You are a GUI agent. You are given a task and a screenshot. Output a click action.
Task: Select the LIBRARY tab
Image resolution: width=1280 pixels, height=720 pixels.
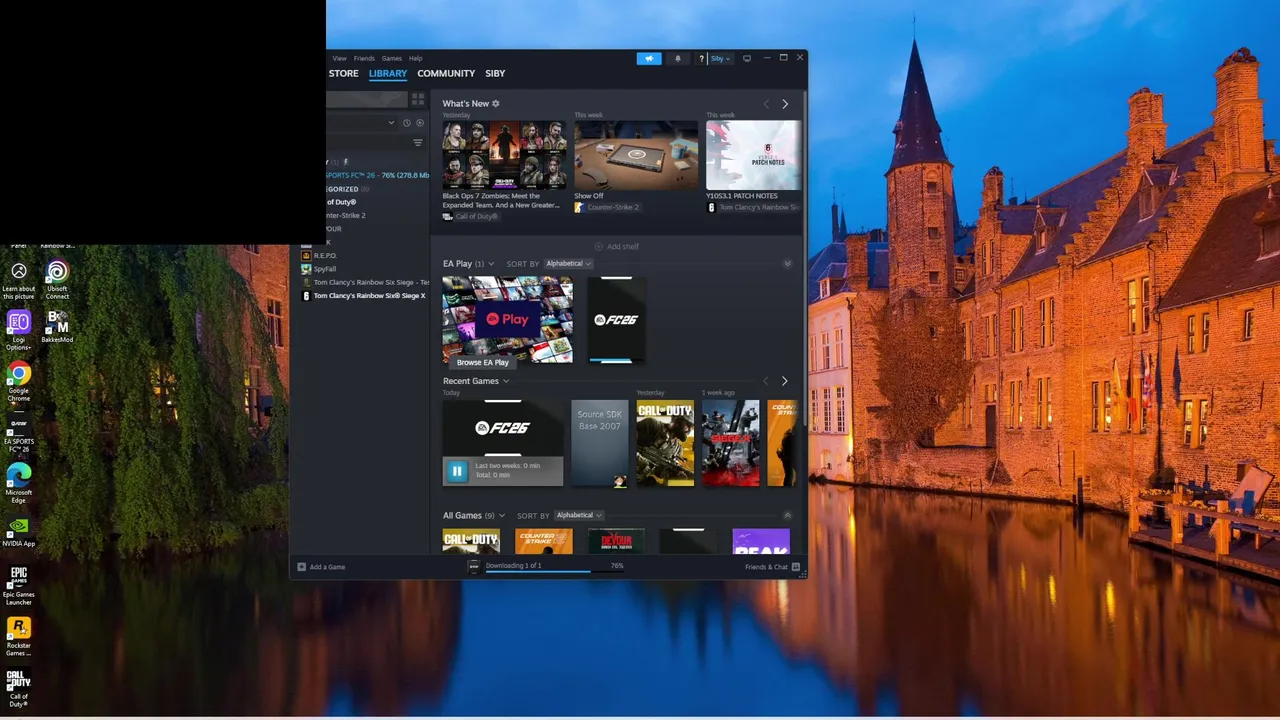point(388,74)
